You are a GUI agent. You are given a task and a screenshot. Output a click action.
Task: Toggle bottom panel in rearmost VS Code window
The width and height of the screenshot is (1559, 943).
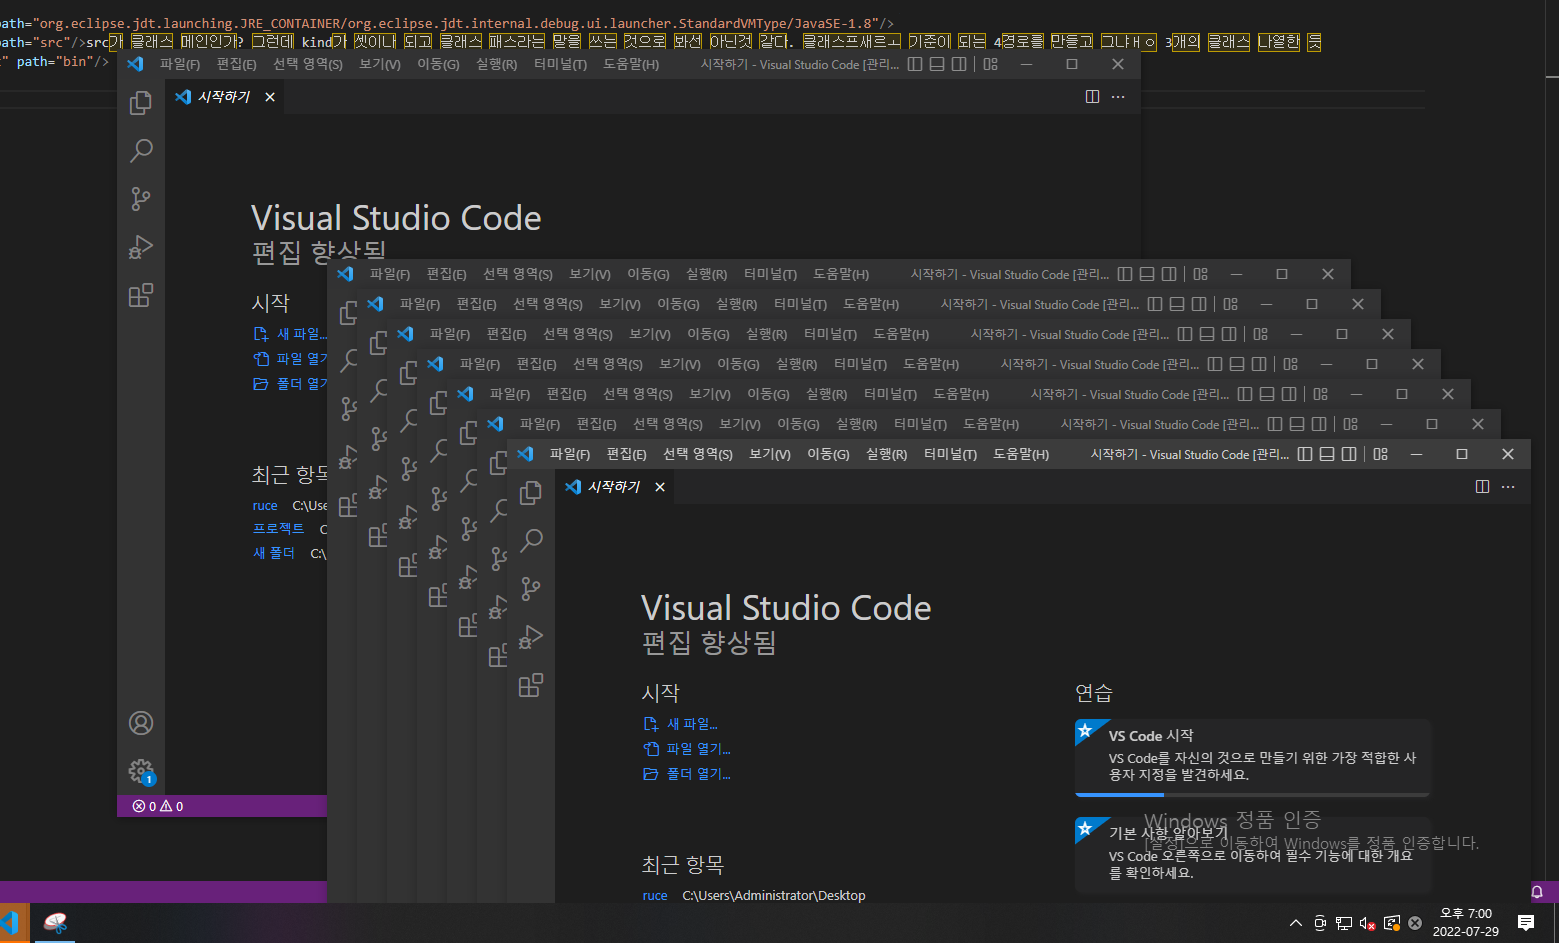click(x=937, y=64)
